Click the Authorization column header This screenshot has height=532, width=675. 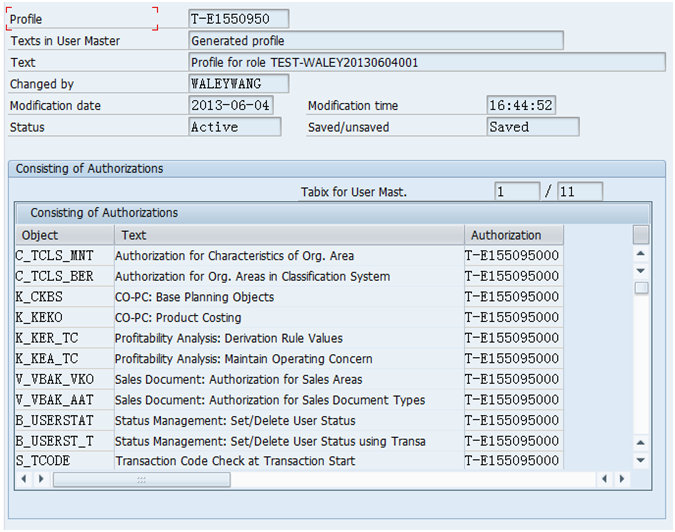514,235
